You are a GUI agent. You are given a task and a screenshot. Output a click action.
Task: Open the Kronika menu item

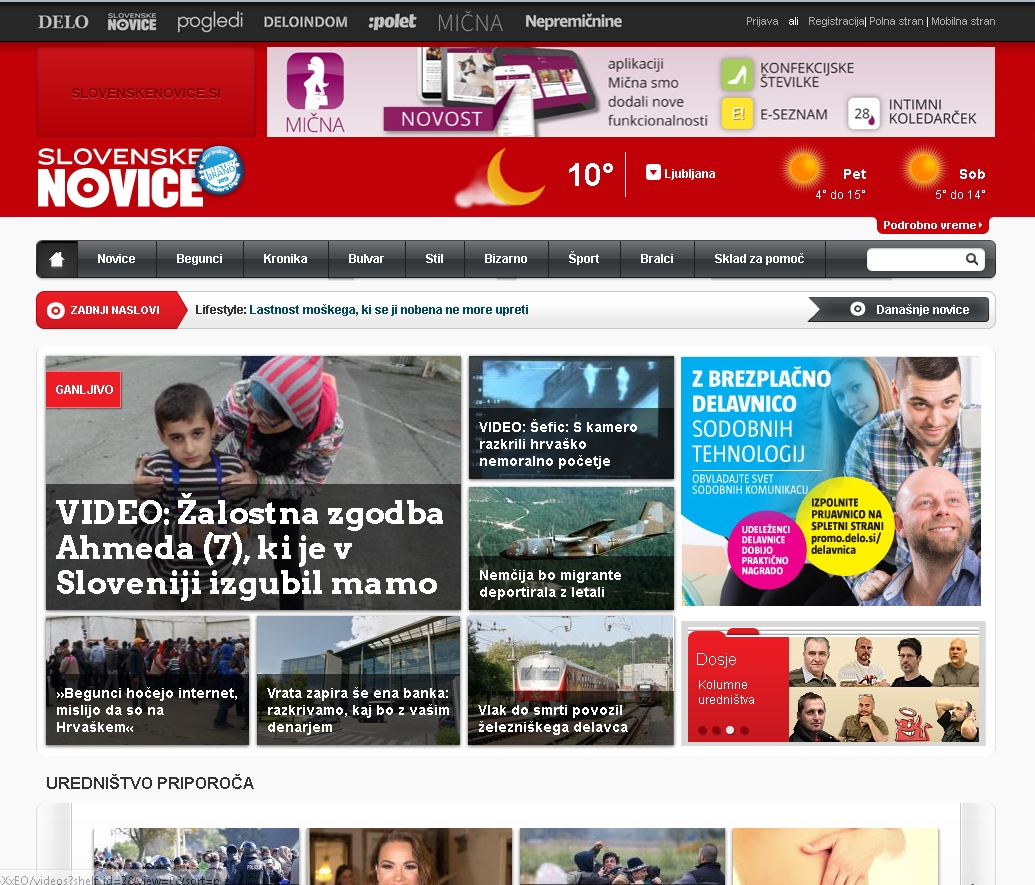(285, 259)
